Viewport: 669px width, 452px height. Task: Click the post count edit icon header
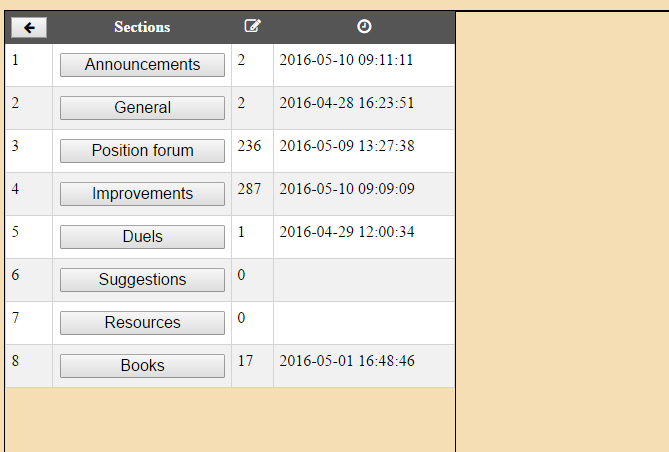(x=253, y=26)
